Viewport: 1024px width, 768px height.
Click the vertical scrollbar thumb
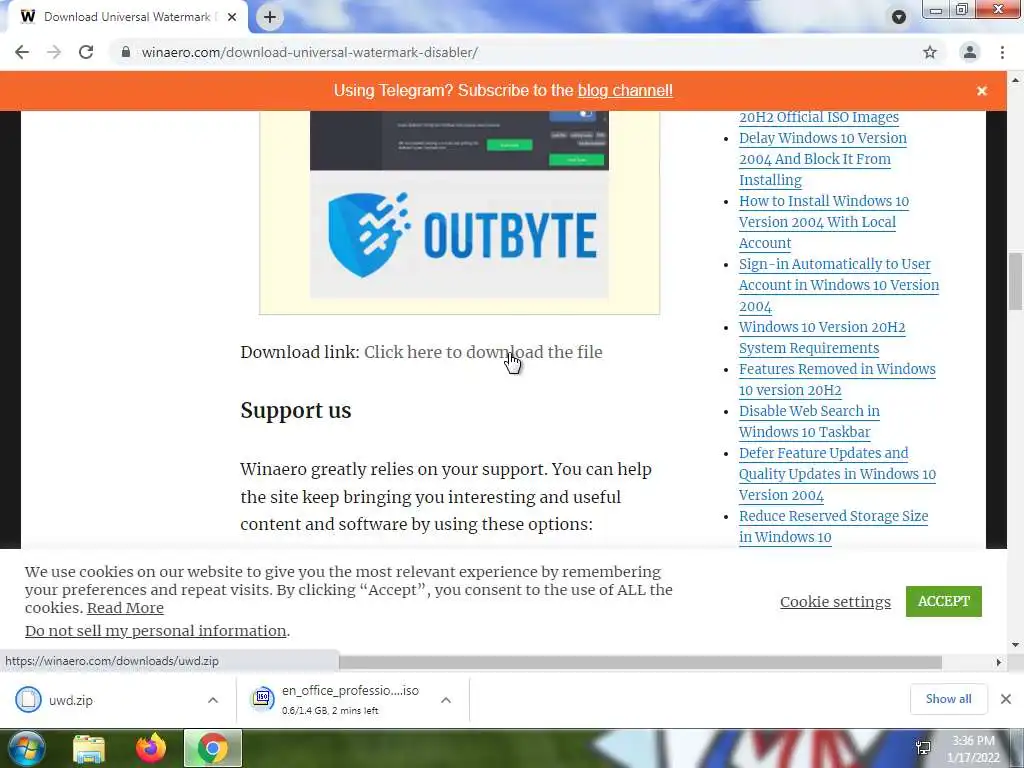click(x=1016, y=281)
